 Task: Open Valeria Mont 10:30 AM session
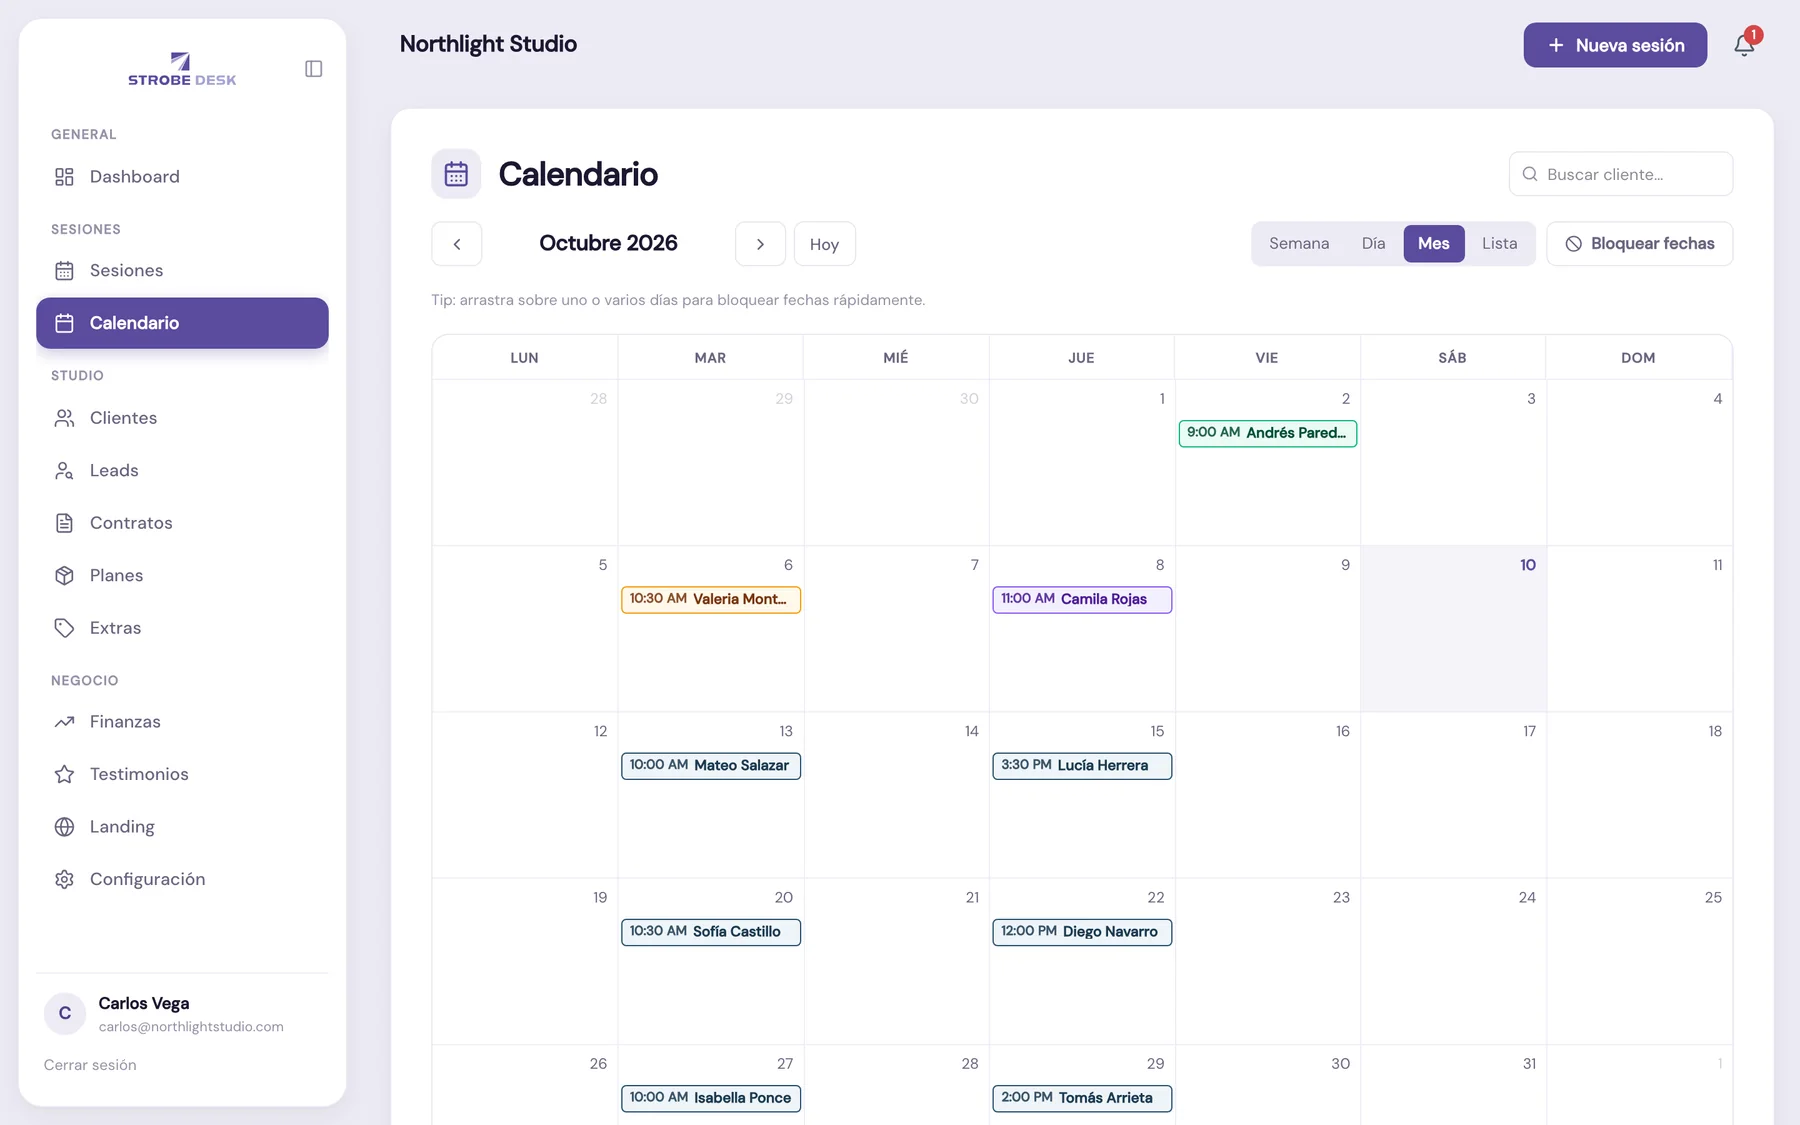(x=710, y=599)
